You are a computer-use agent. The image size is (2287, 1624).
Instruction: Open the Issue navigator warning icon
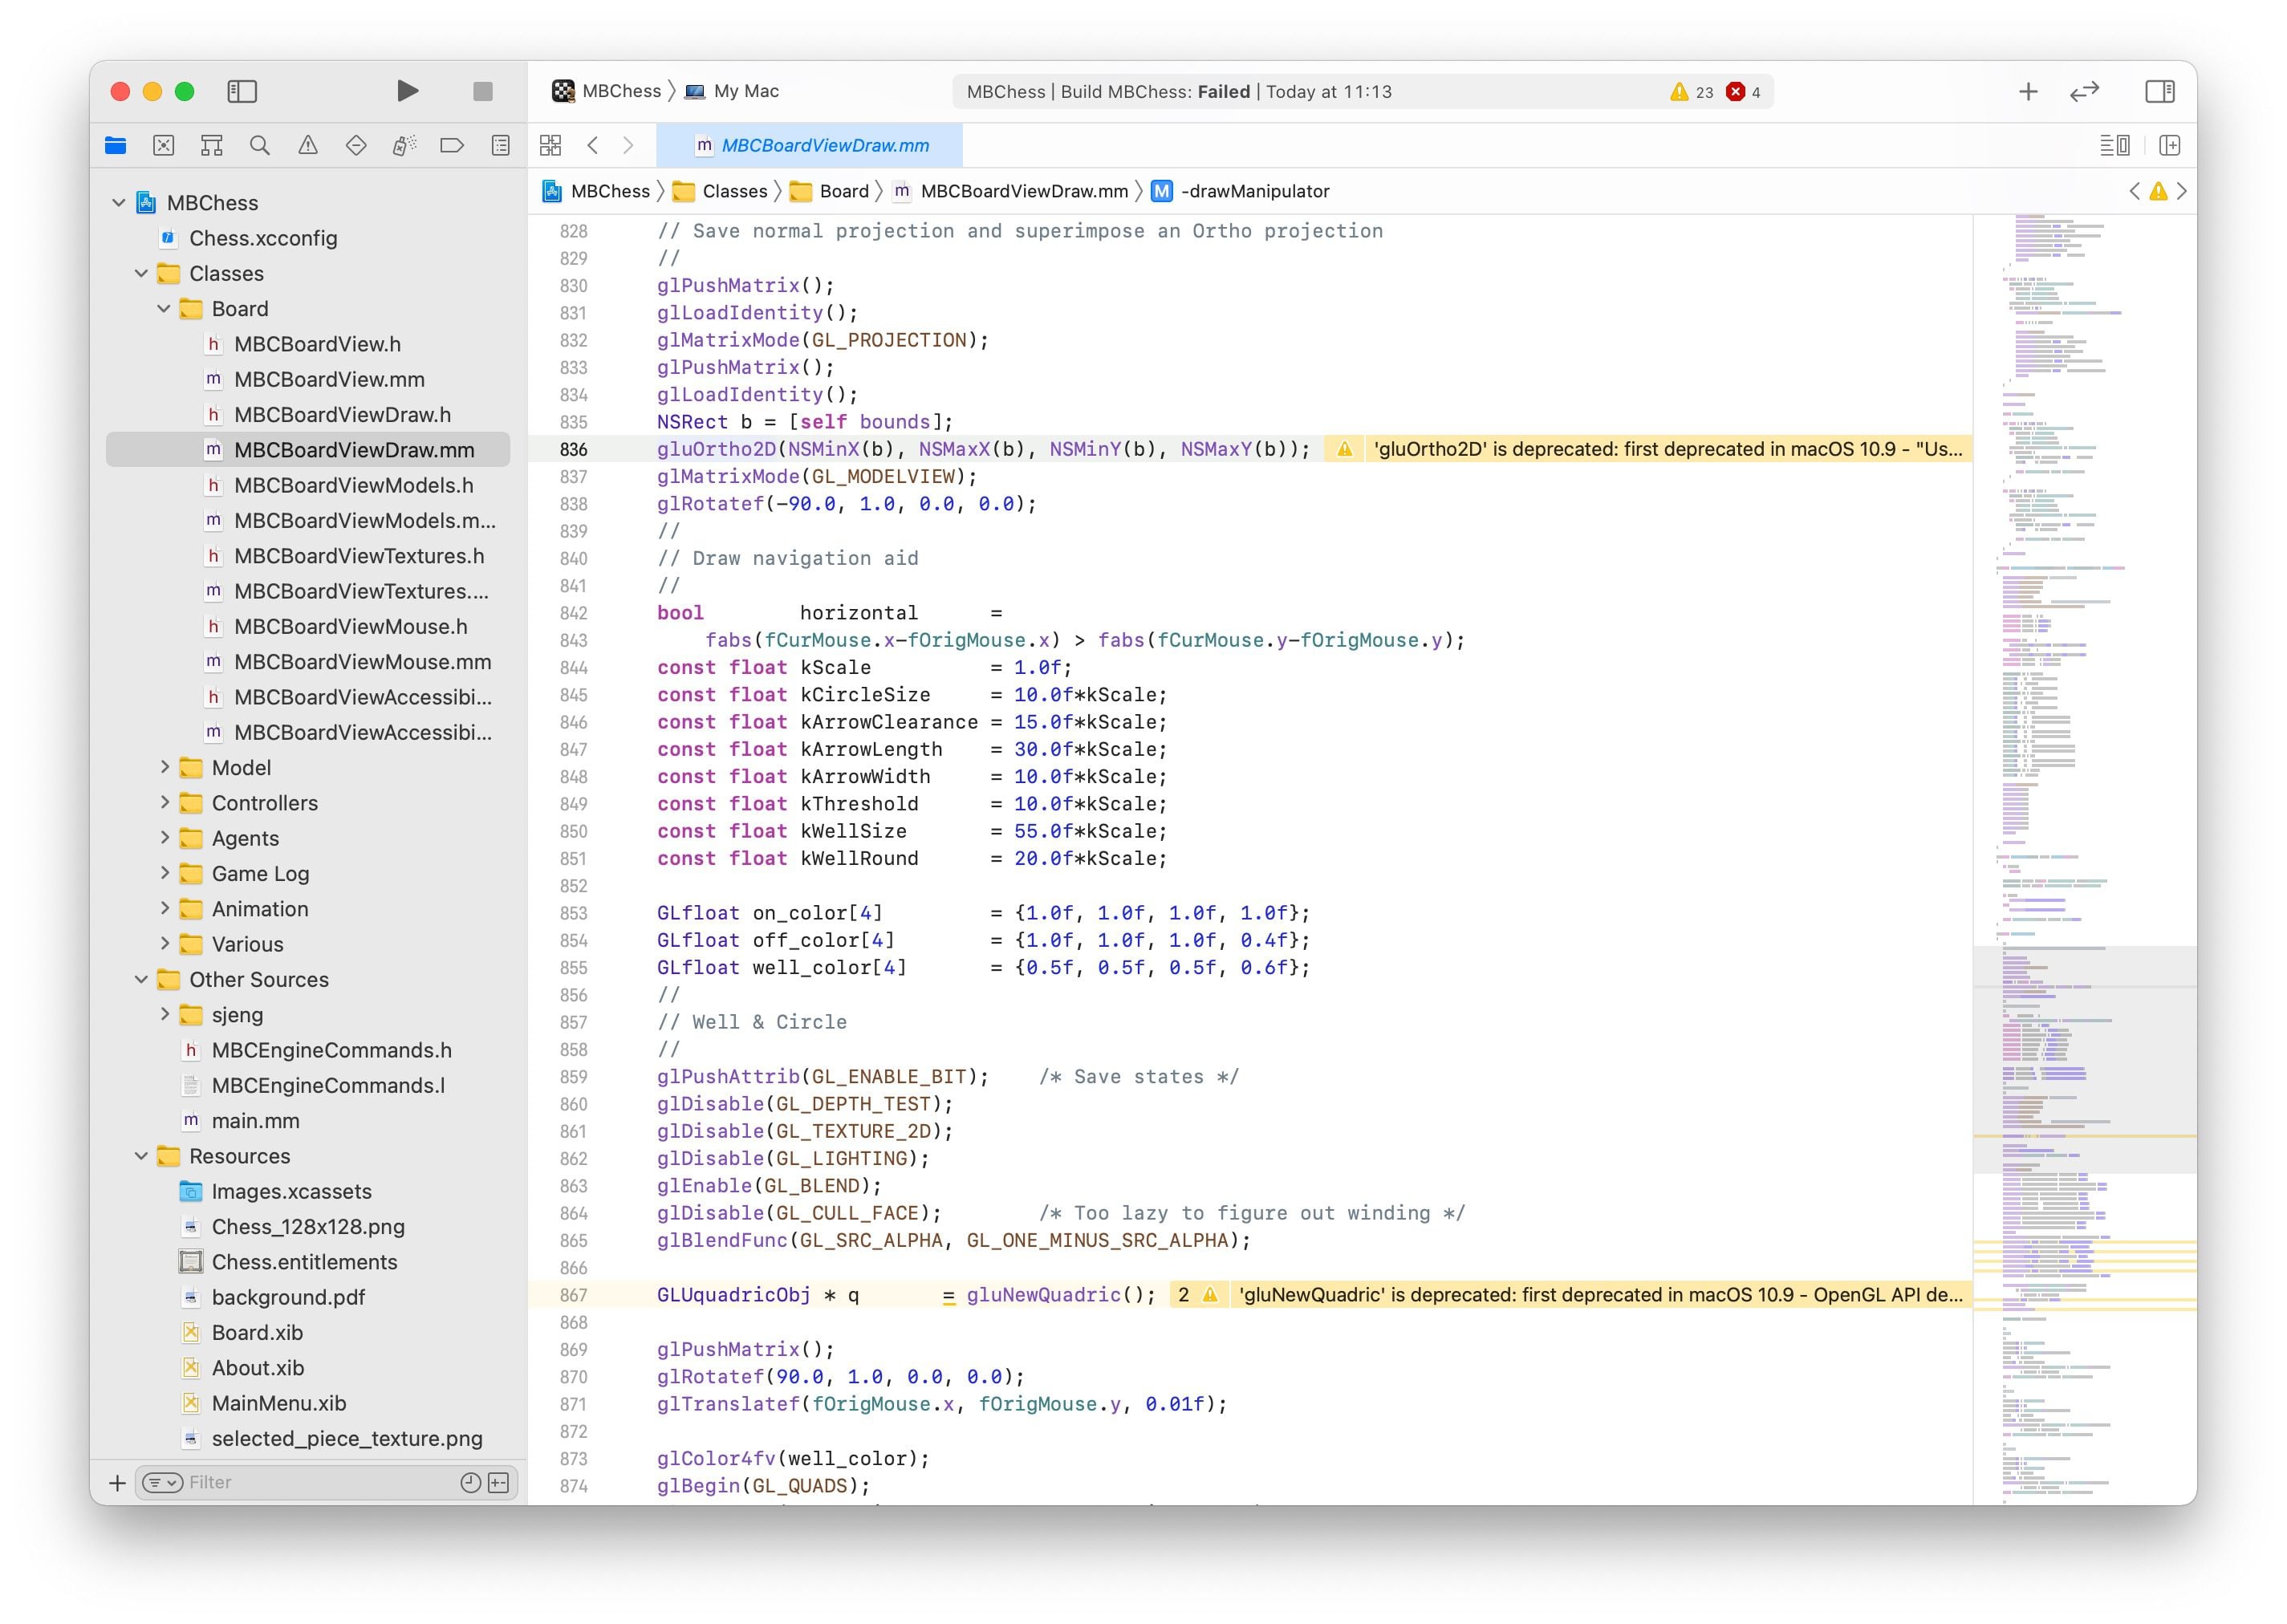point(308,146)
